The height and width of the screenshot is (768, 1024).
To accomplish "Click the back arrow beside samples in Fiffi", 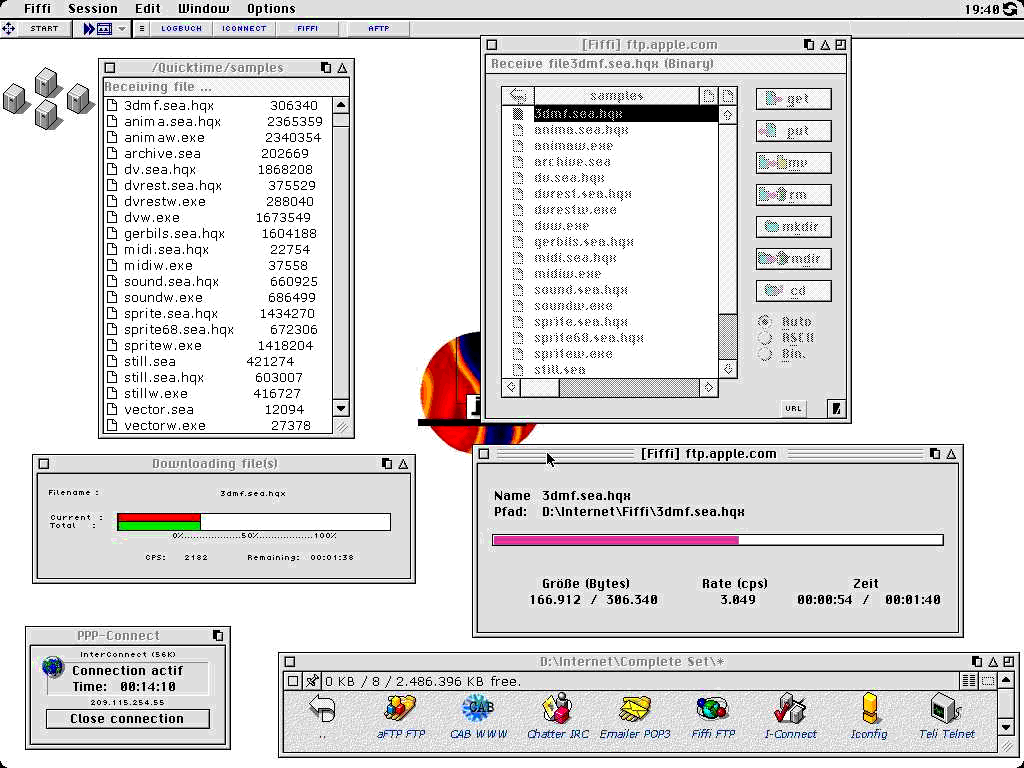I will [x=518, y=96].
